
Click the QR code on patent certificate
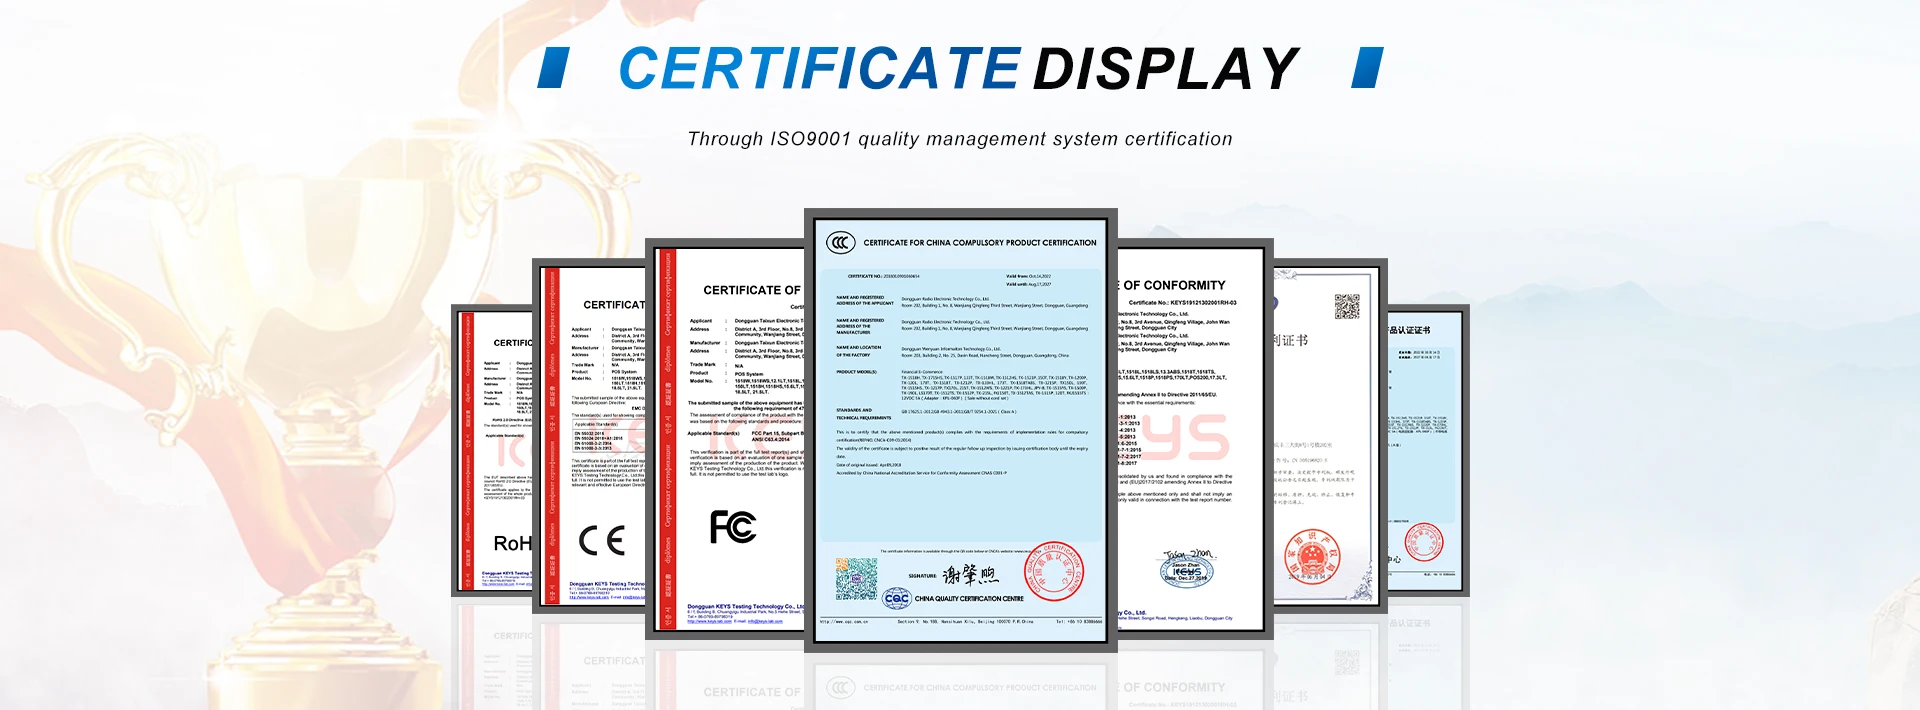pyautogui.click(x=1347, y=307)
